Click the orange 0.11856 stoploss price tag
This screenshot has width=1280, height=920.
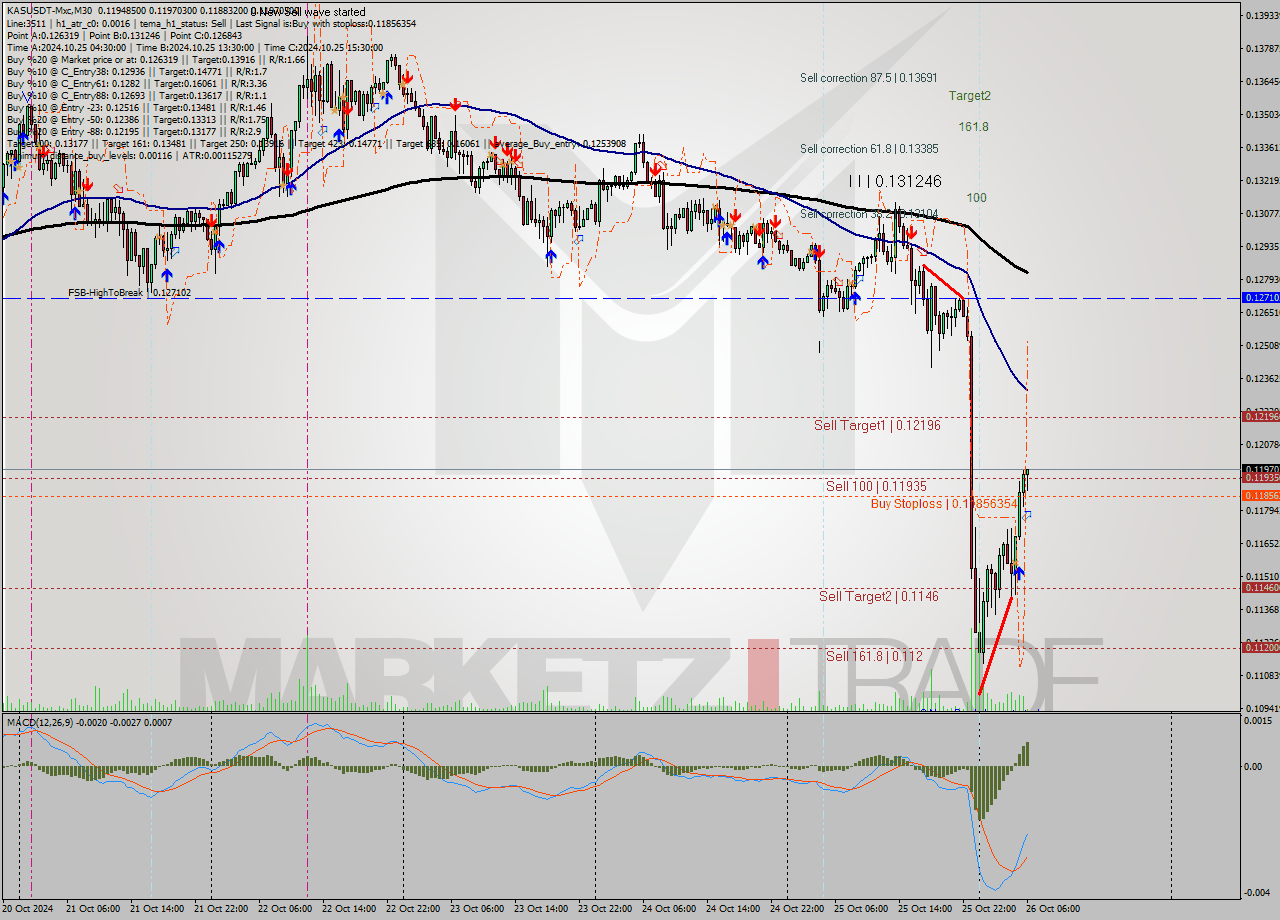[x=1259, y=495]
